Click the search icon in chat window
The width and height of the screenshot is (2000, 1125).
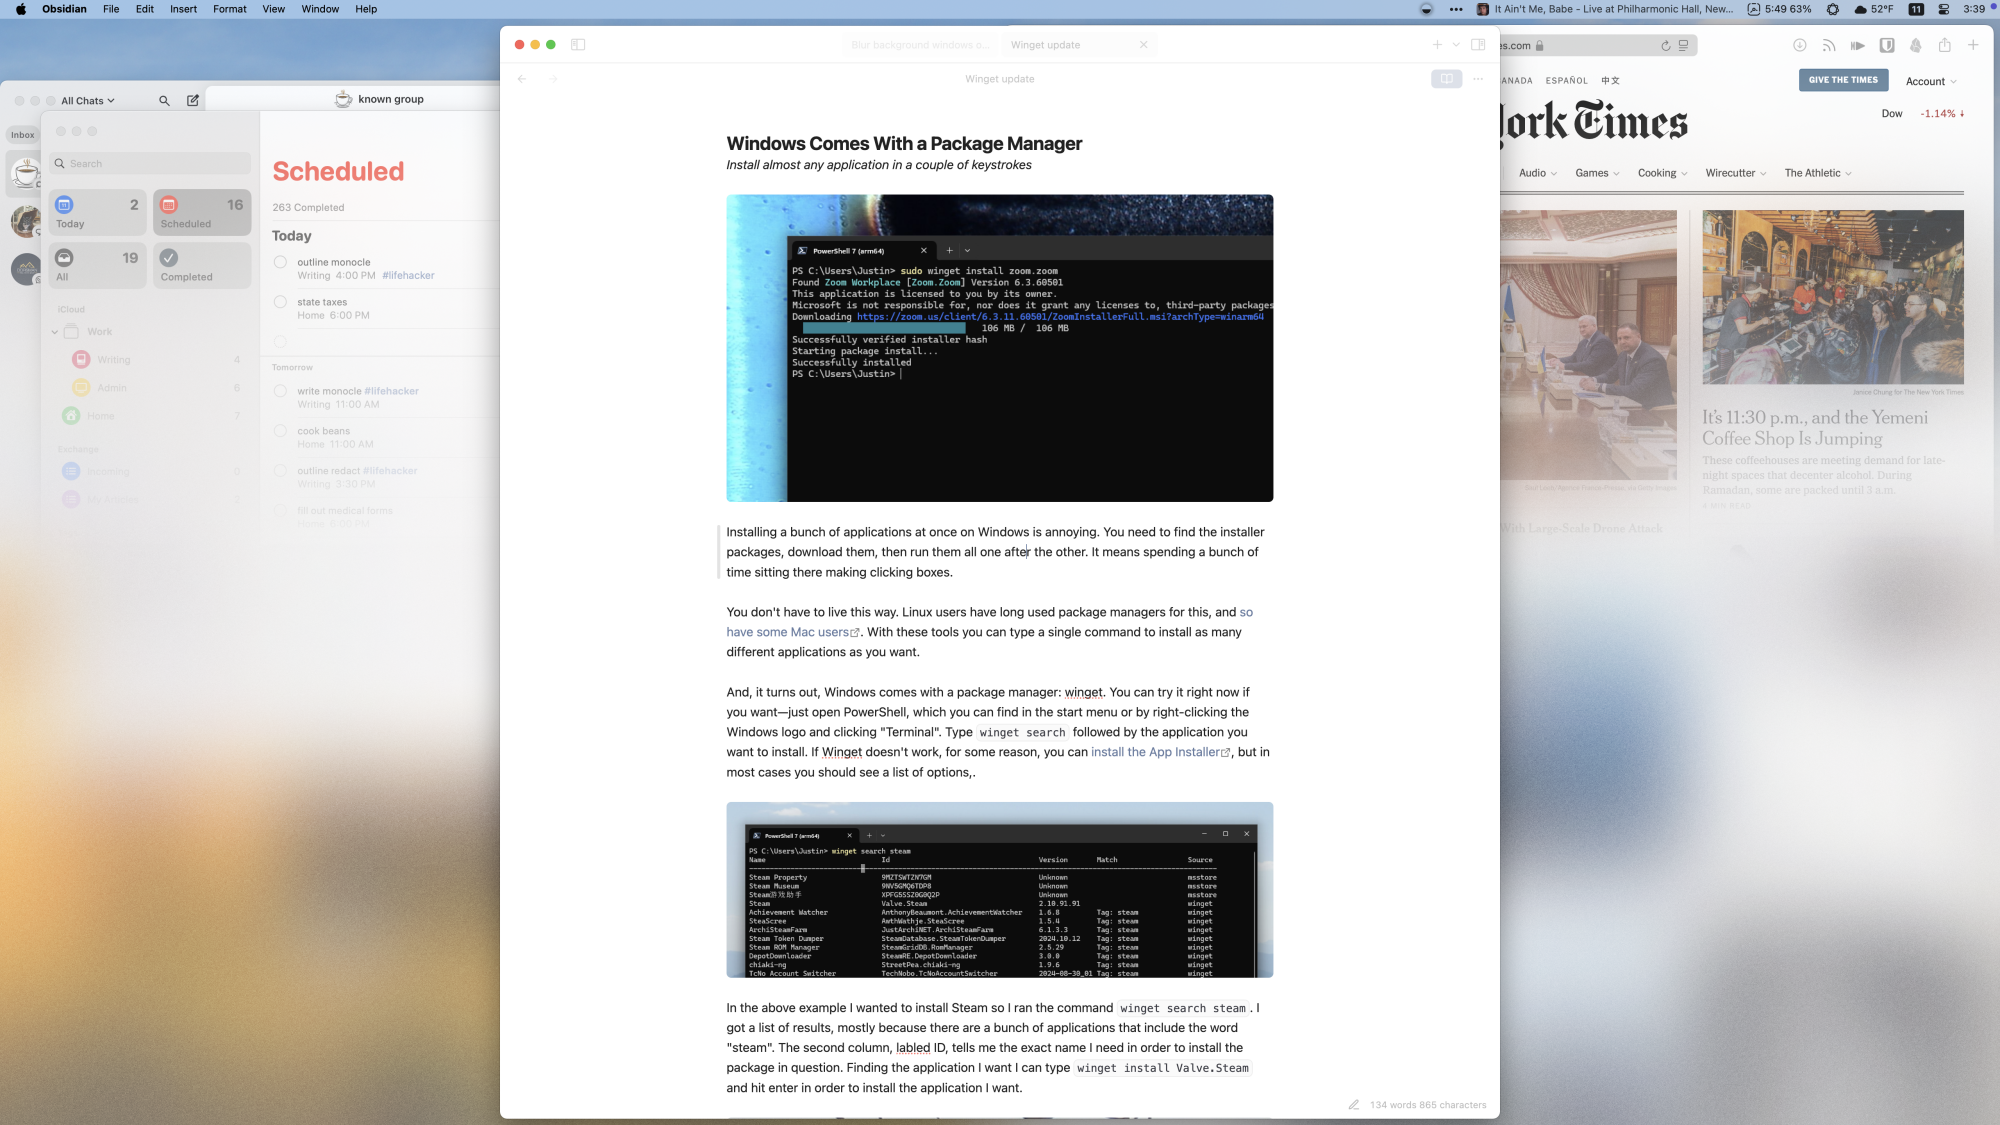(164, 101)
